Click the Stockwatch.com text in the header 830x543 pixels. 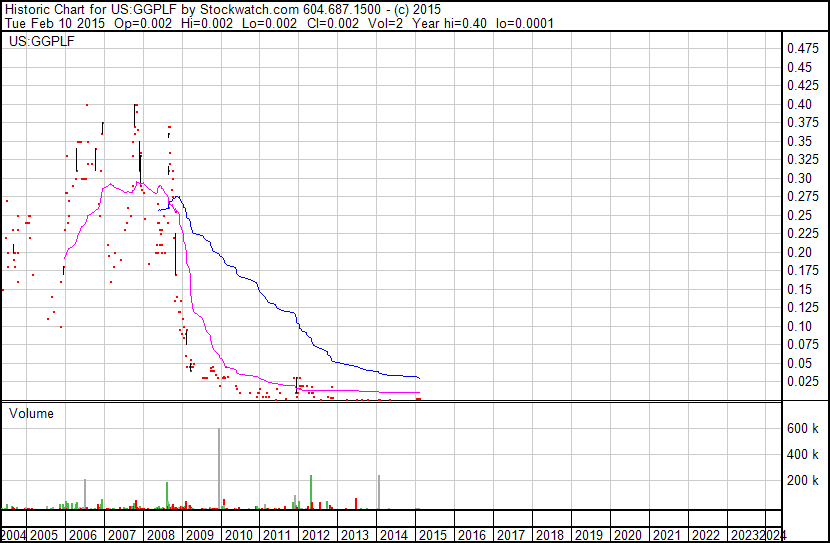click(x=249, y=10)
